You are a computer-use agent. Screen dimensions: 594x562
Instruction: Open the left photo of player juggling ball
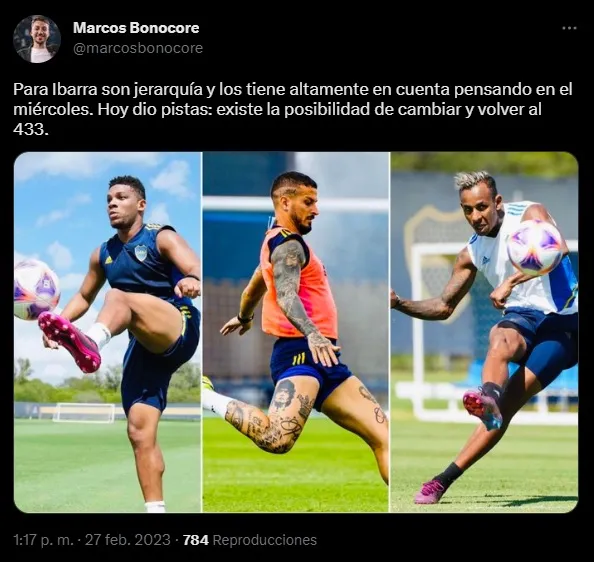pos(107,332)
